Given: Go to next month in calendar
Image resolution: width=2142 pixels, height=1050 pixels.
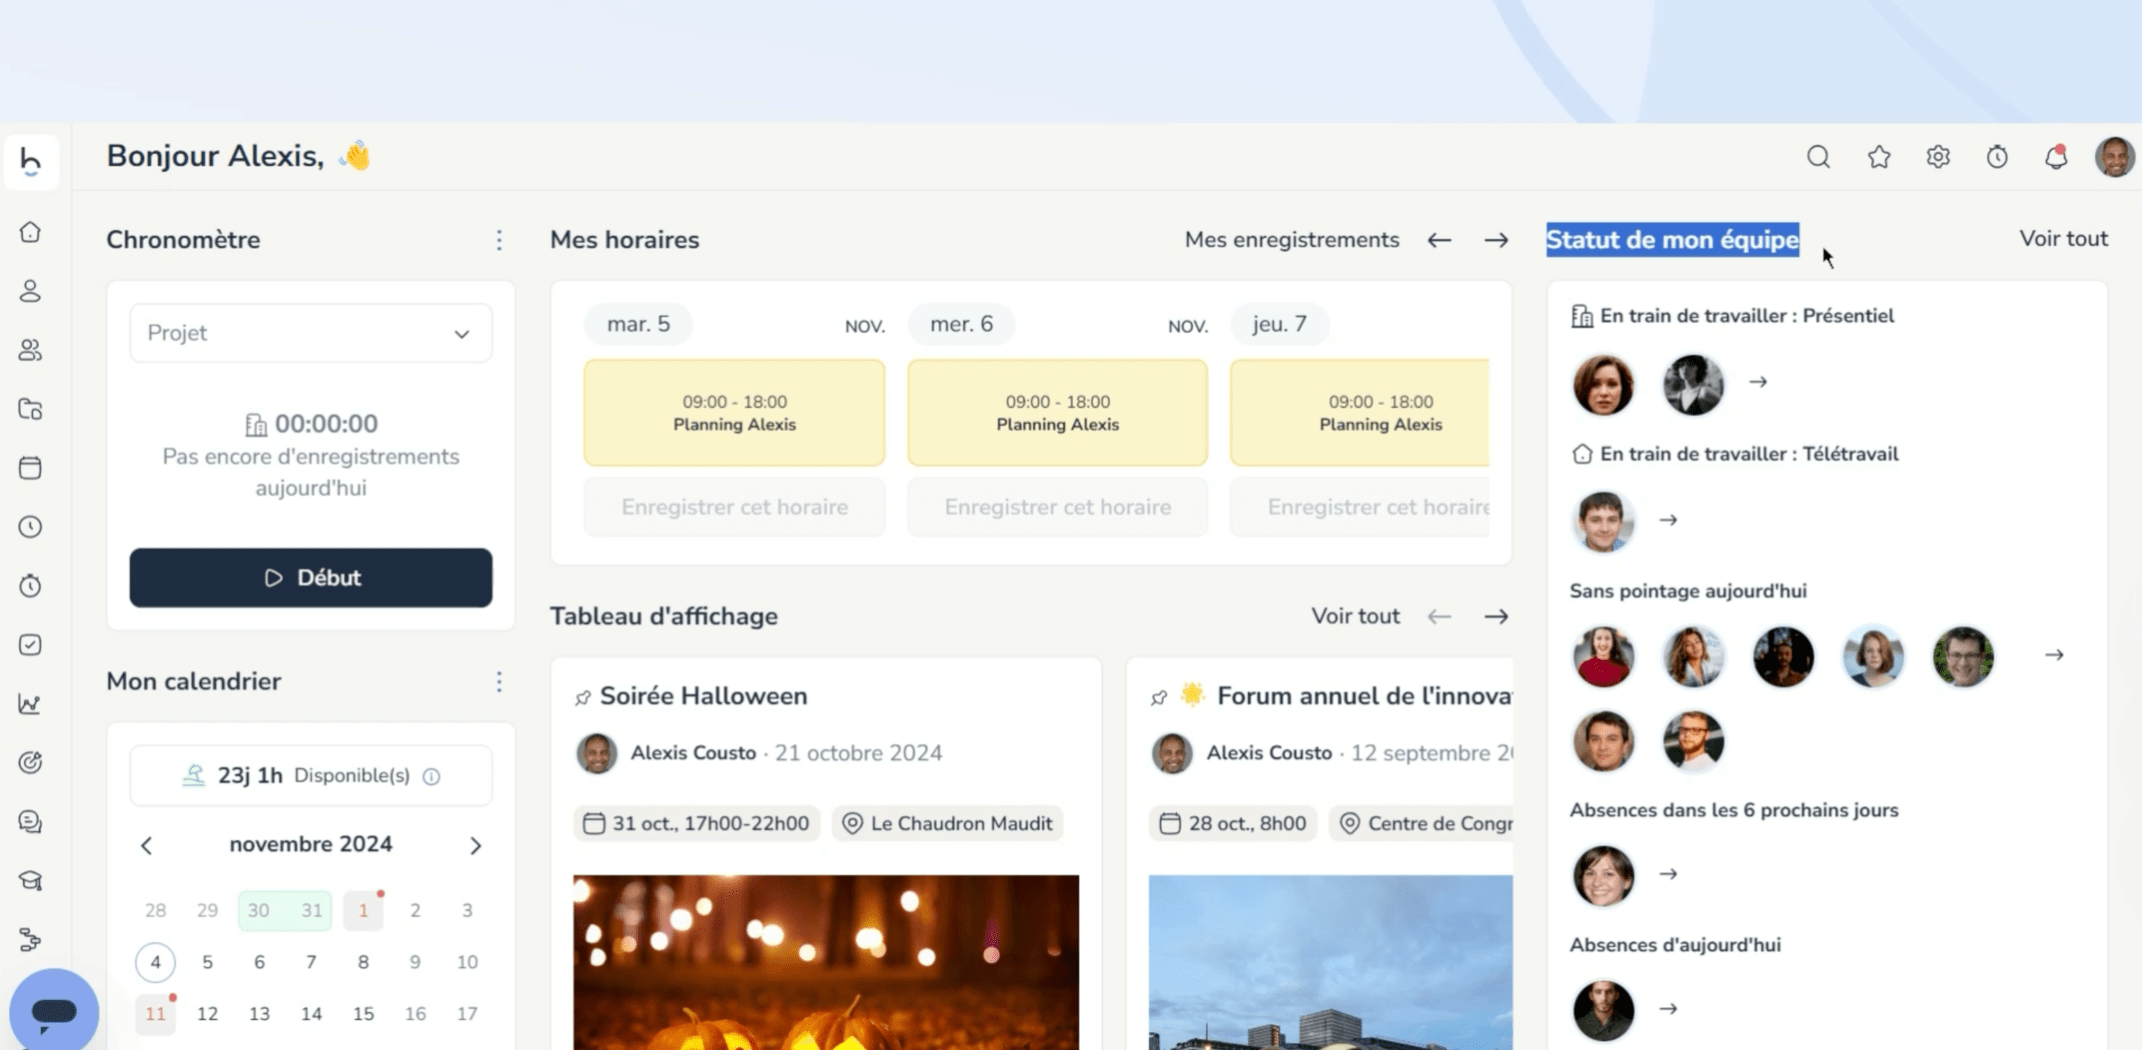Looking at the screenshot, I should 475,846.
